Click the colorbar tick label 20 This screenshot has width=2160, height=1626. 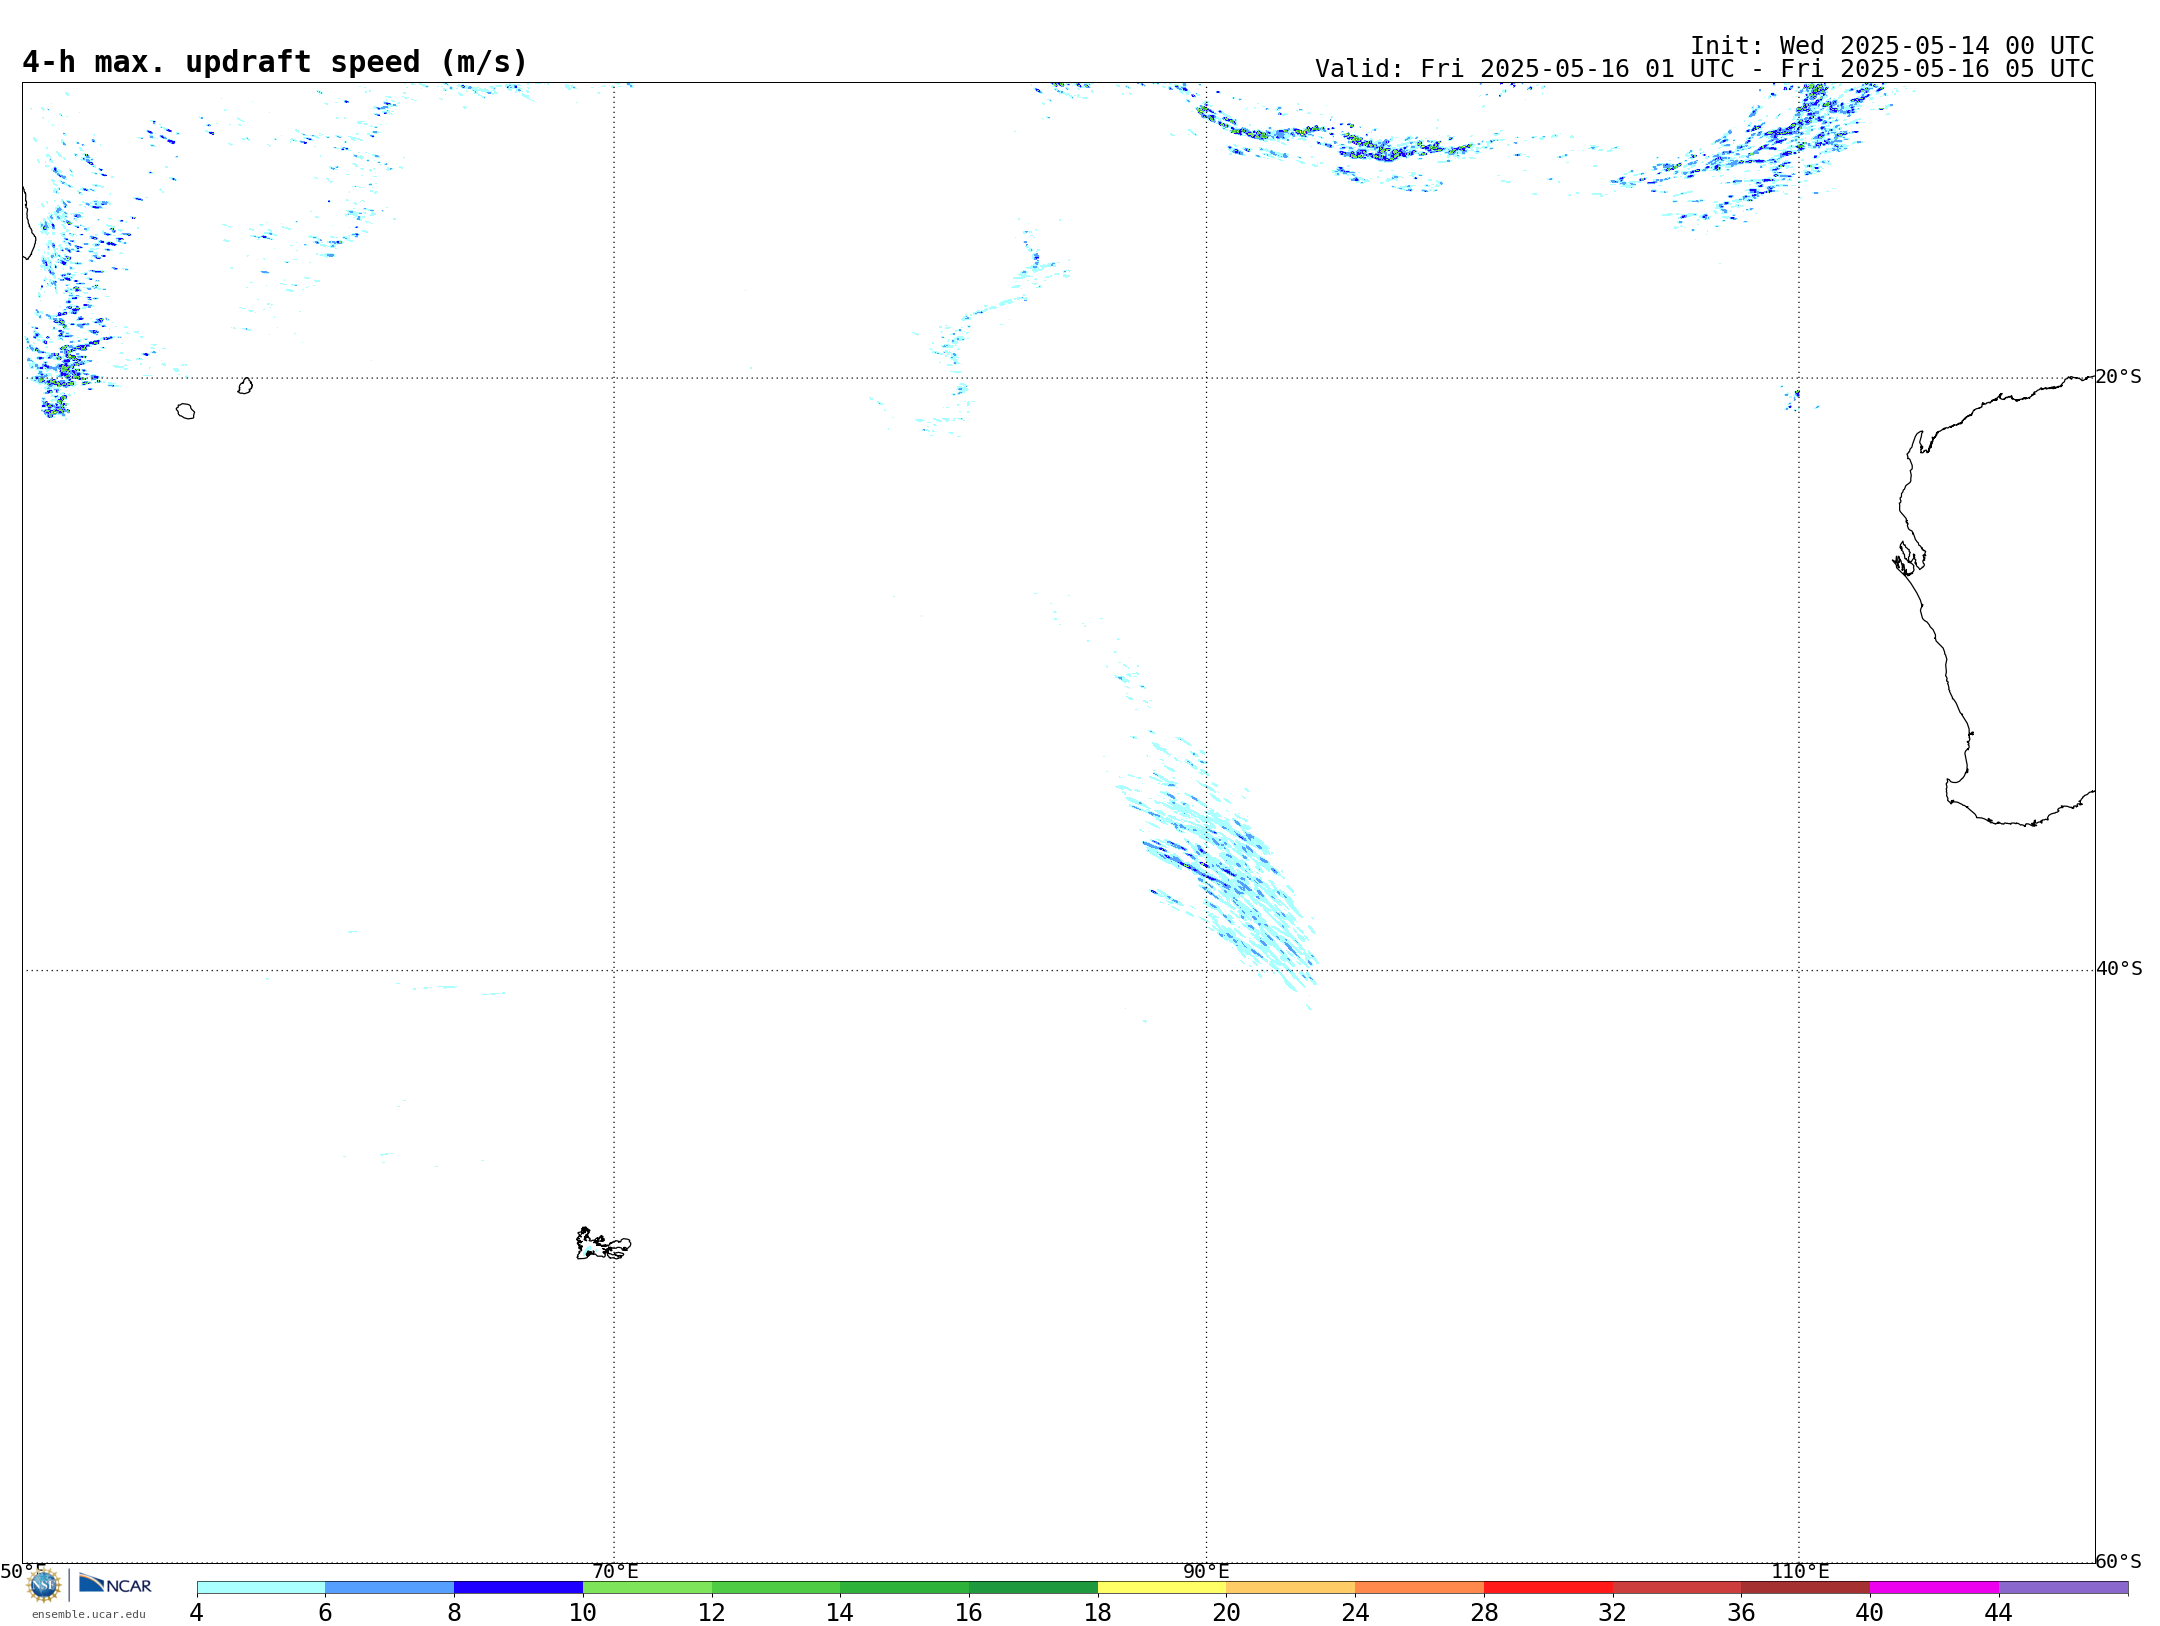click(x=1227, y=1613)
